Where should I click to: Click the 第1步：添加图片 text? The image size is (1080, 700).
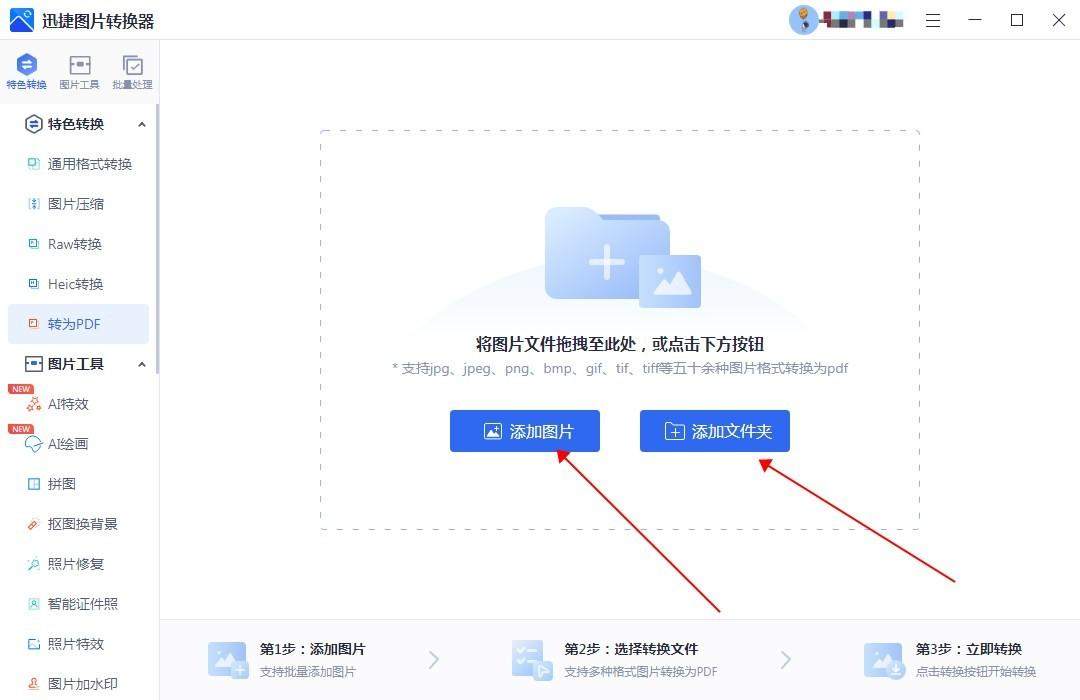click(312, 649)
